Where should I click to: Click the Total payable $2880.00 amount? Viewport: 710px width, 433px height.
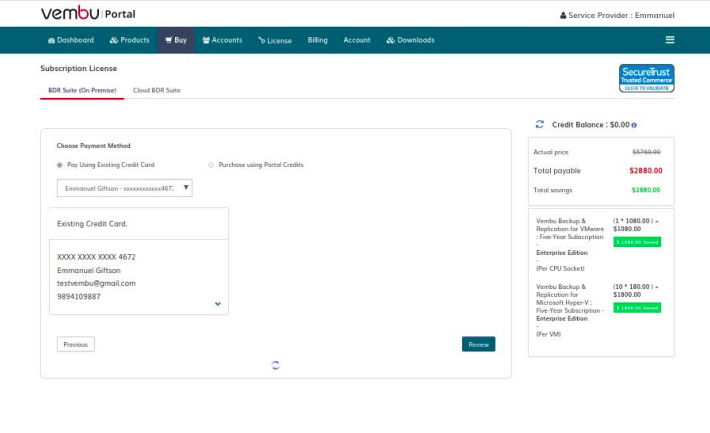pyautogui.click(x=646, y=171)
